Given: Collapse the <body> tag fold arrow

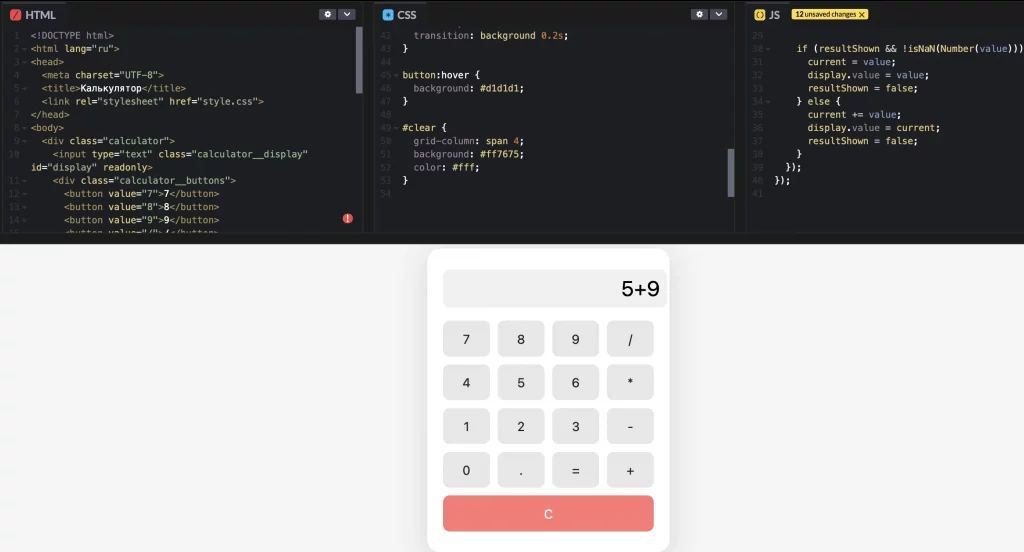Looking at the screenshot, I should click(25, 128).
